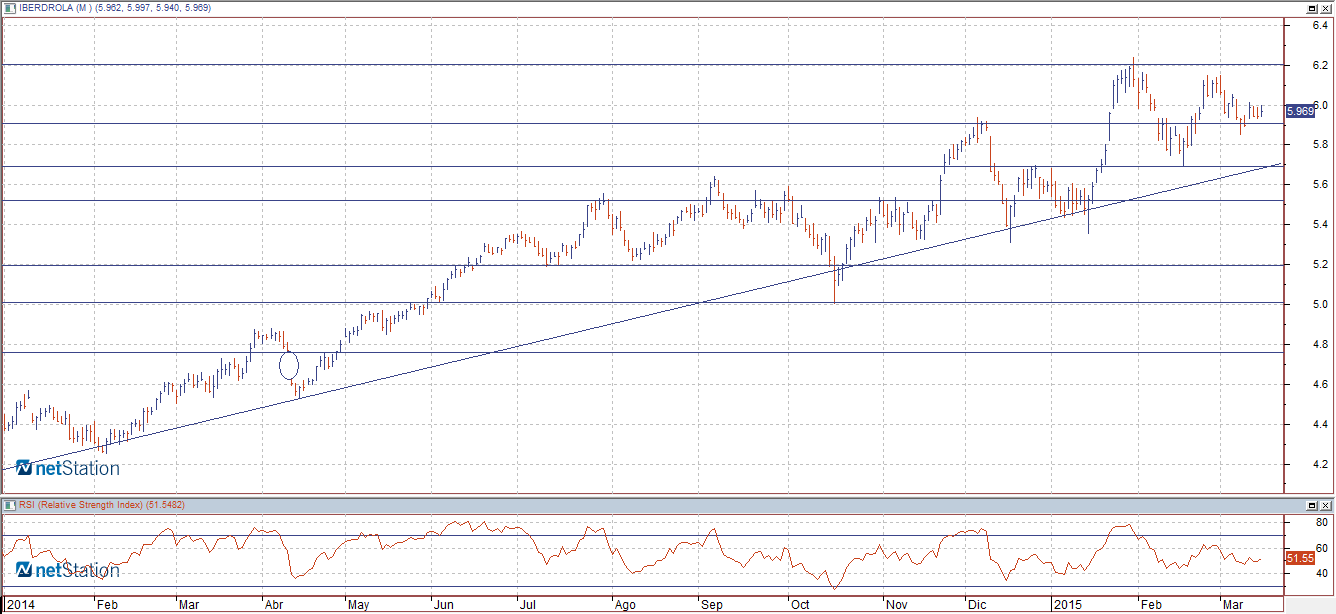Click the 5.2 price axis label
This screenshot has width=1336, height=614.
[1320, 265]
